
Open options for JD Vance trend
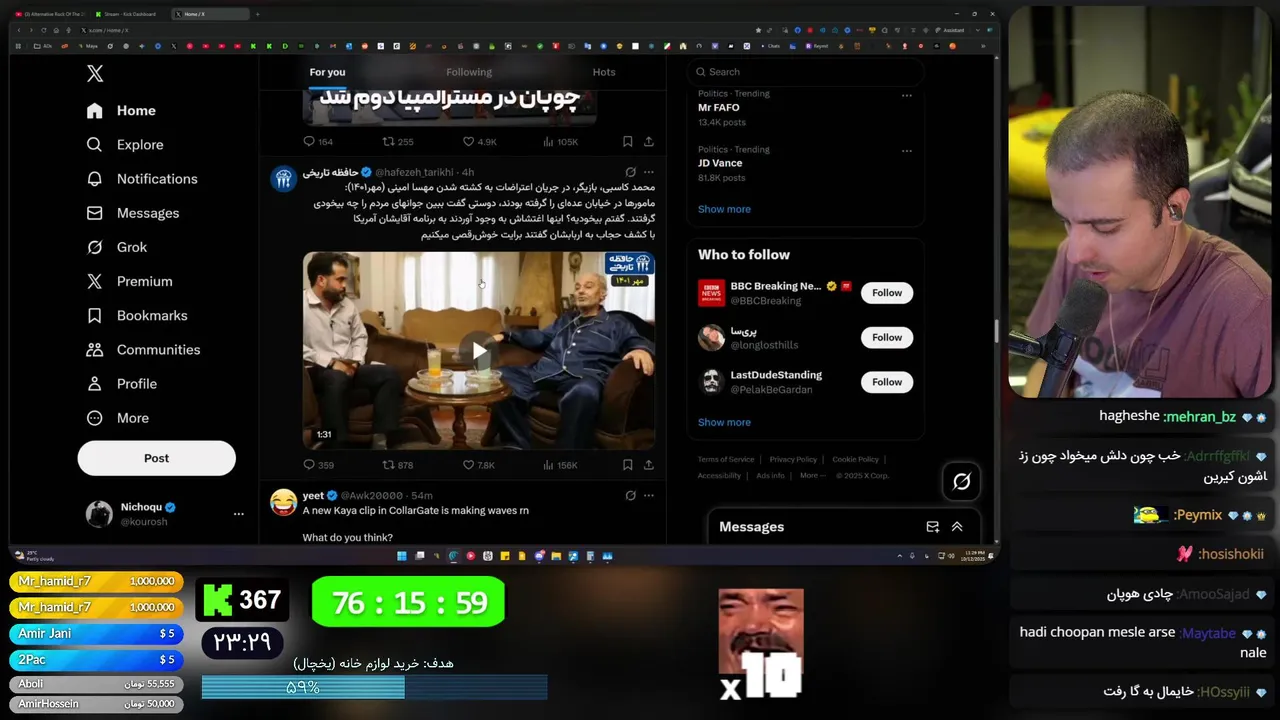(x=907, y=151)
